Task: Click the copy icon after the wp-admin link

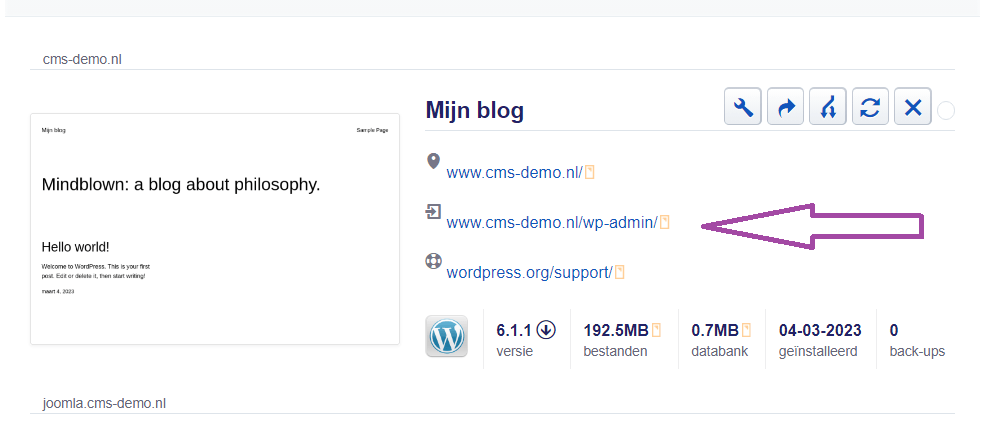Action: pyautogui.click(x=665, y=222)
